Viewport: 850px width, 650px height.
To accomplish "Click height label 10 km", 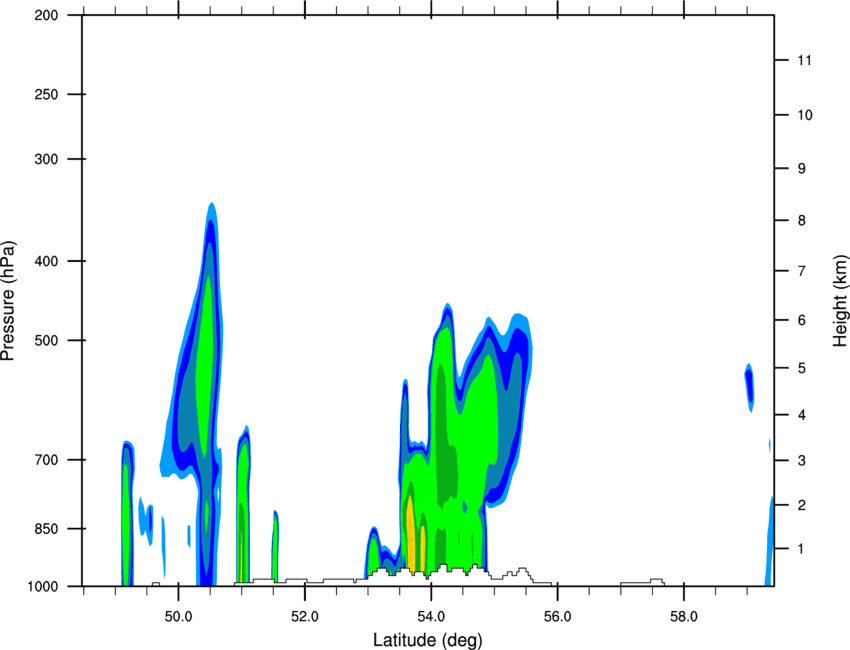I will 804,115.
